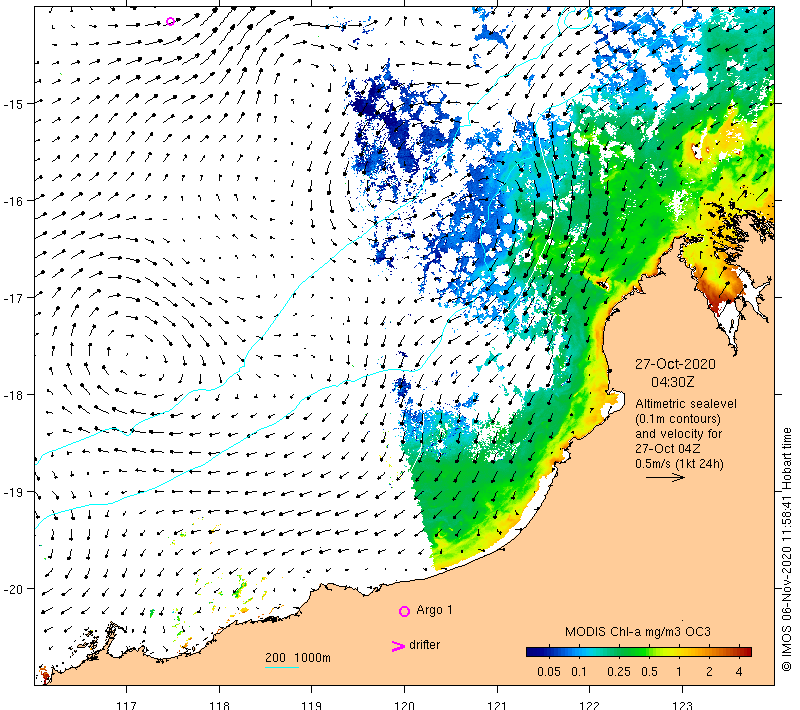Click the latitude axis label -16
This screenshot has height=710, width=800.
[x=13, y=201]
